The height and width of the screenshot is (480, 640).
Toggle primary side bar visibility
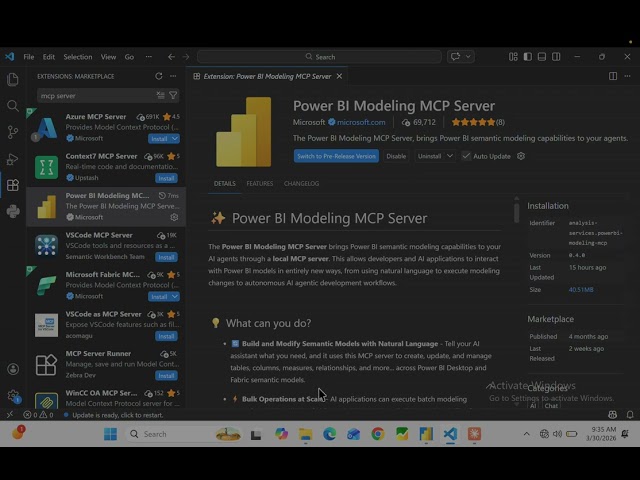point(528,57)
